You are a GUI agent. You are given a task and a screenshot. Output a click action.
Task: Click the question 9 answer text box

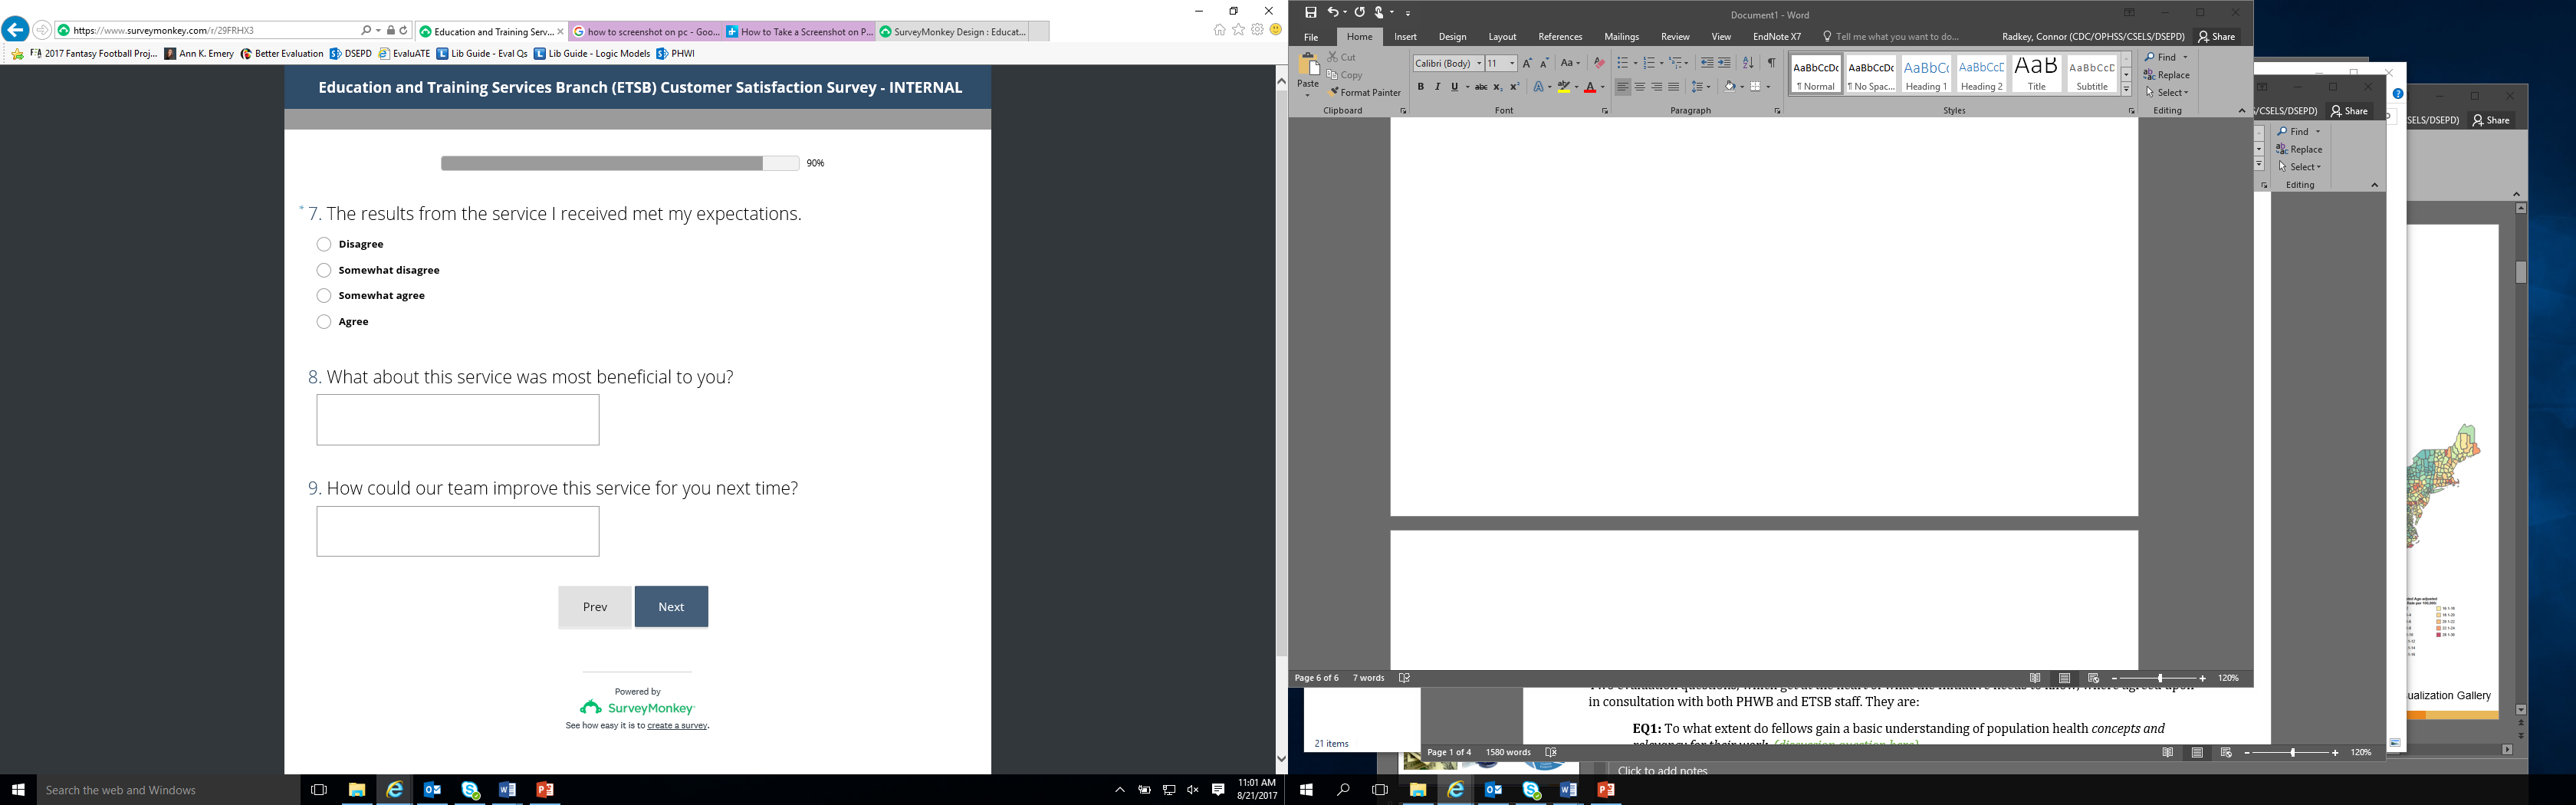[x=458, y=531]
